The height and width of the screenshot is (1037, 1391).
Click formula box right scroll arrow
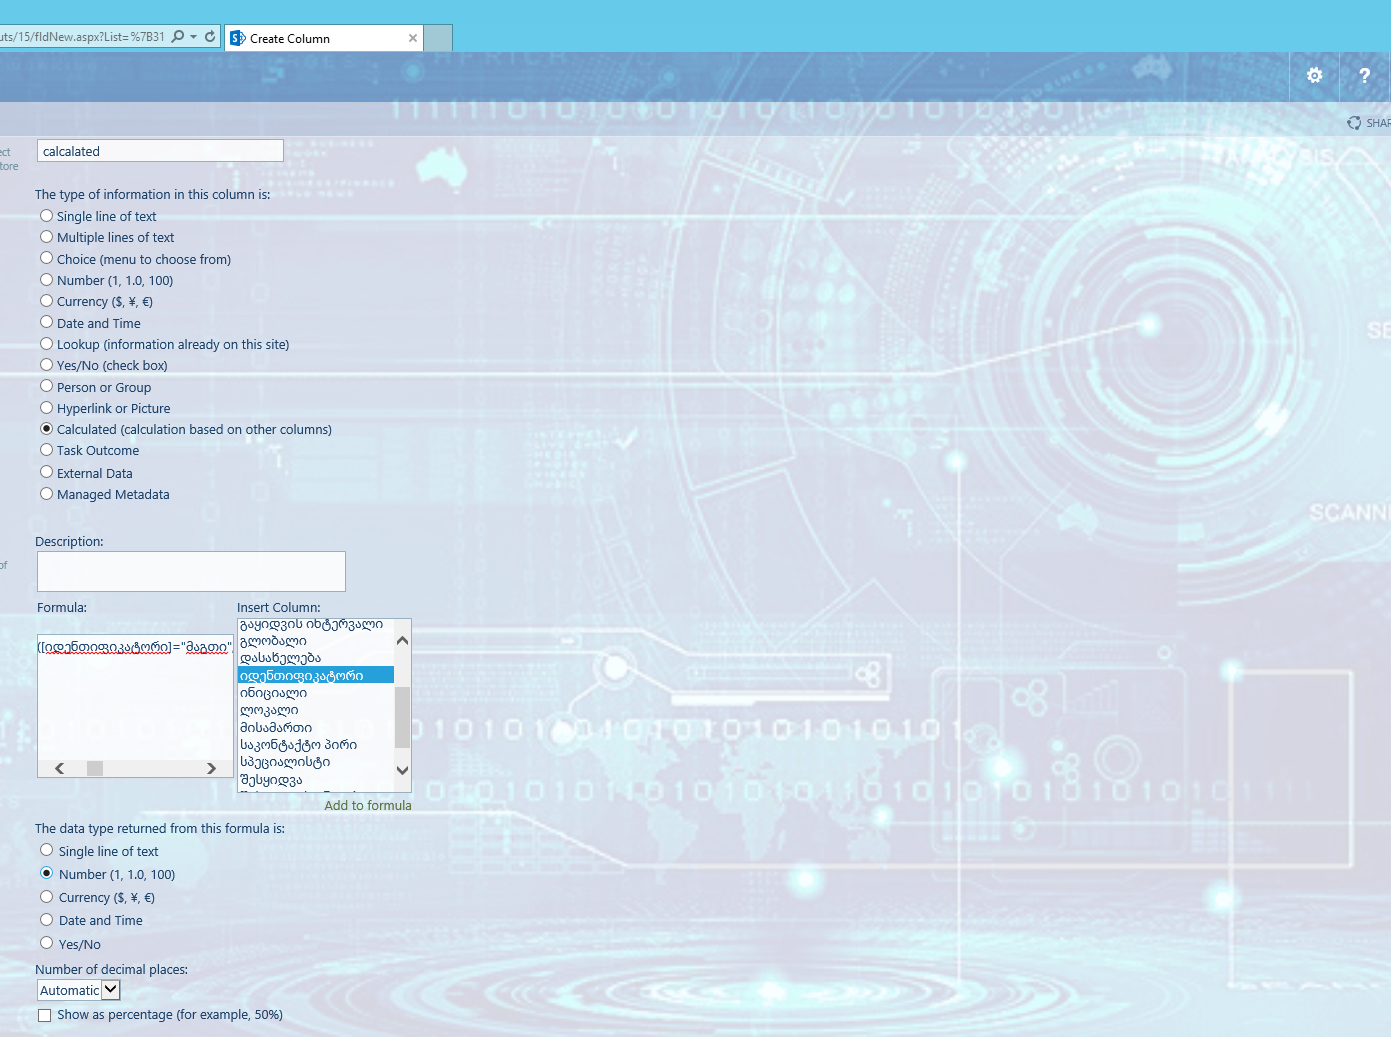tap(211, 768)
